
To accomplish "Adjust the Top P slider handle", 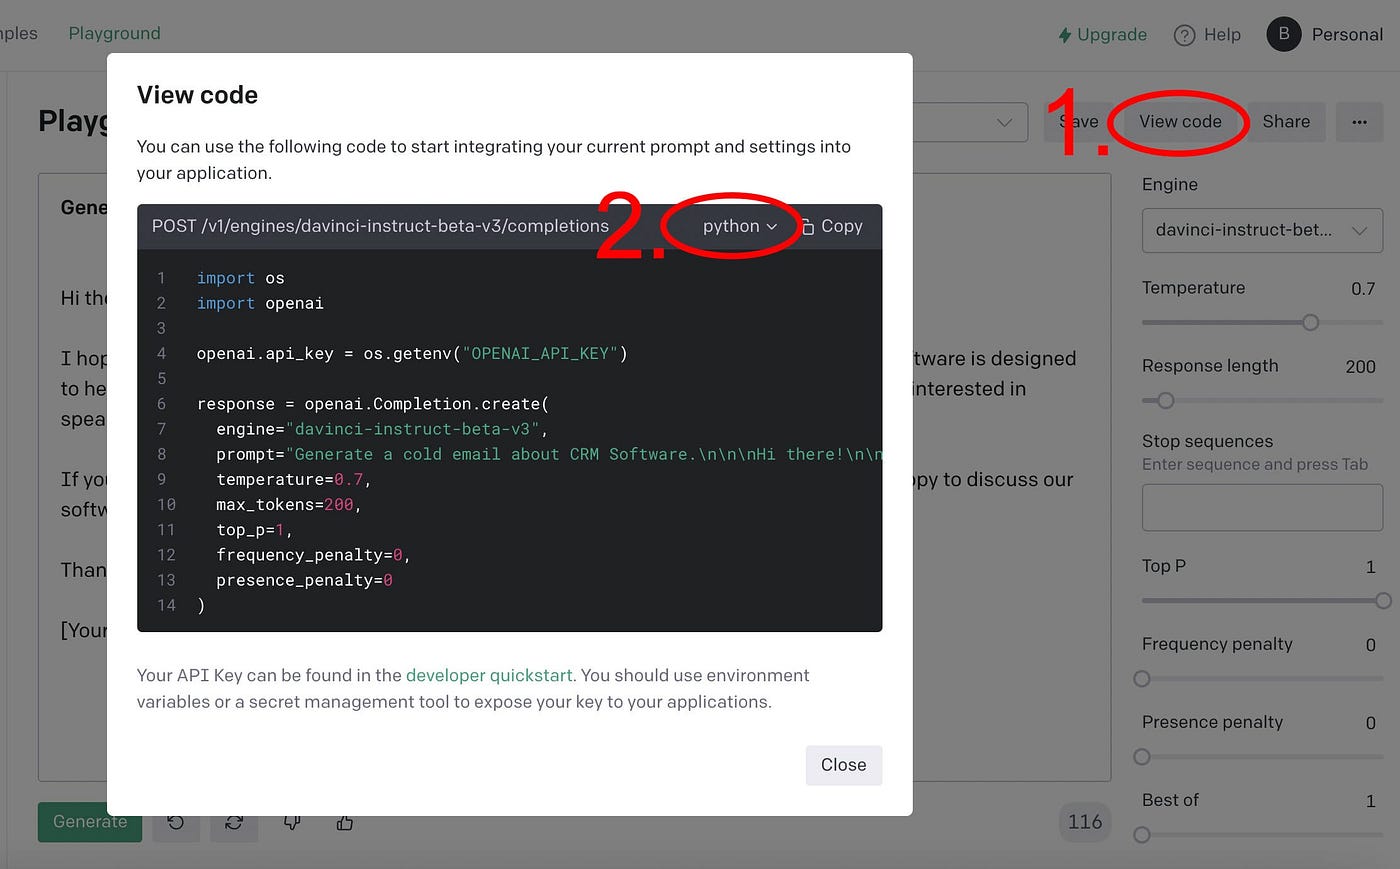I will pyautogui.click(x=1383, y=600).
